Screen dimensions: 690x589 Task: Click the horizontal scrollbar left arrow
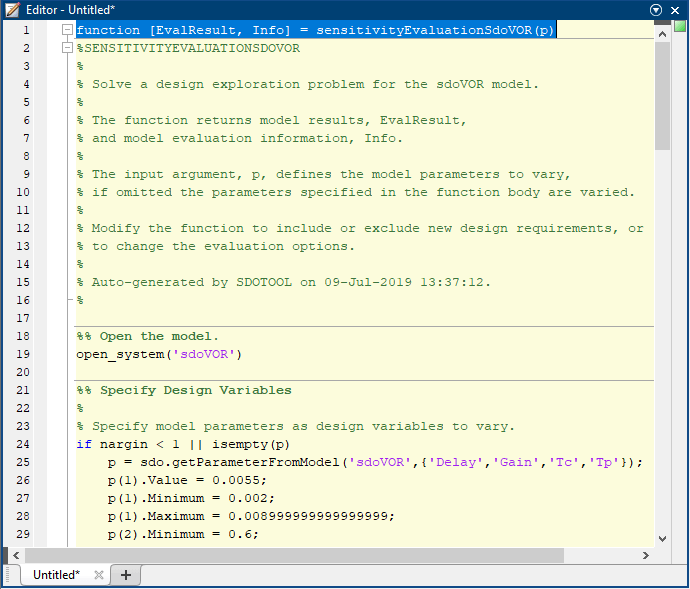[16, 555]
